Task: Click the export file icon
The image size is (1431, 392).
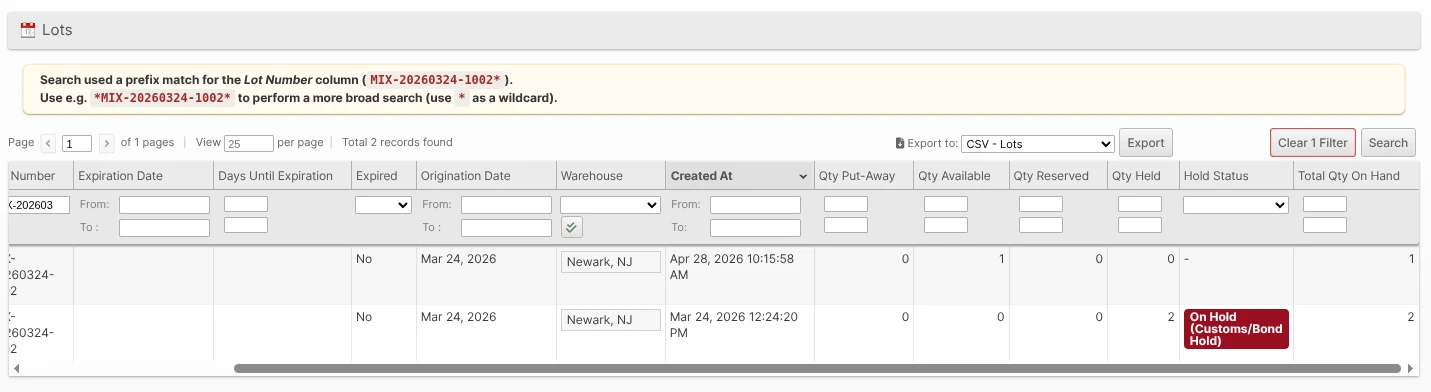Action: 900,143
